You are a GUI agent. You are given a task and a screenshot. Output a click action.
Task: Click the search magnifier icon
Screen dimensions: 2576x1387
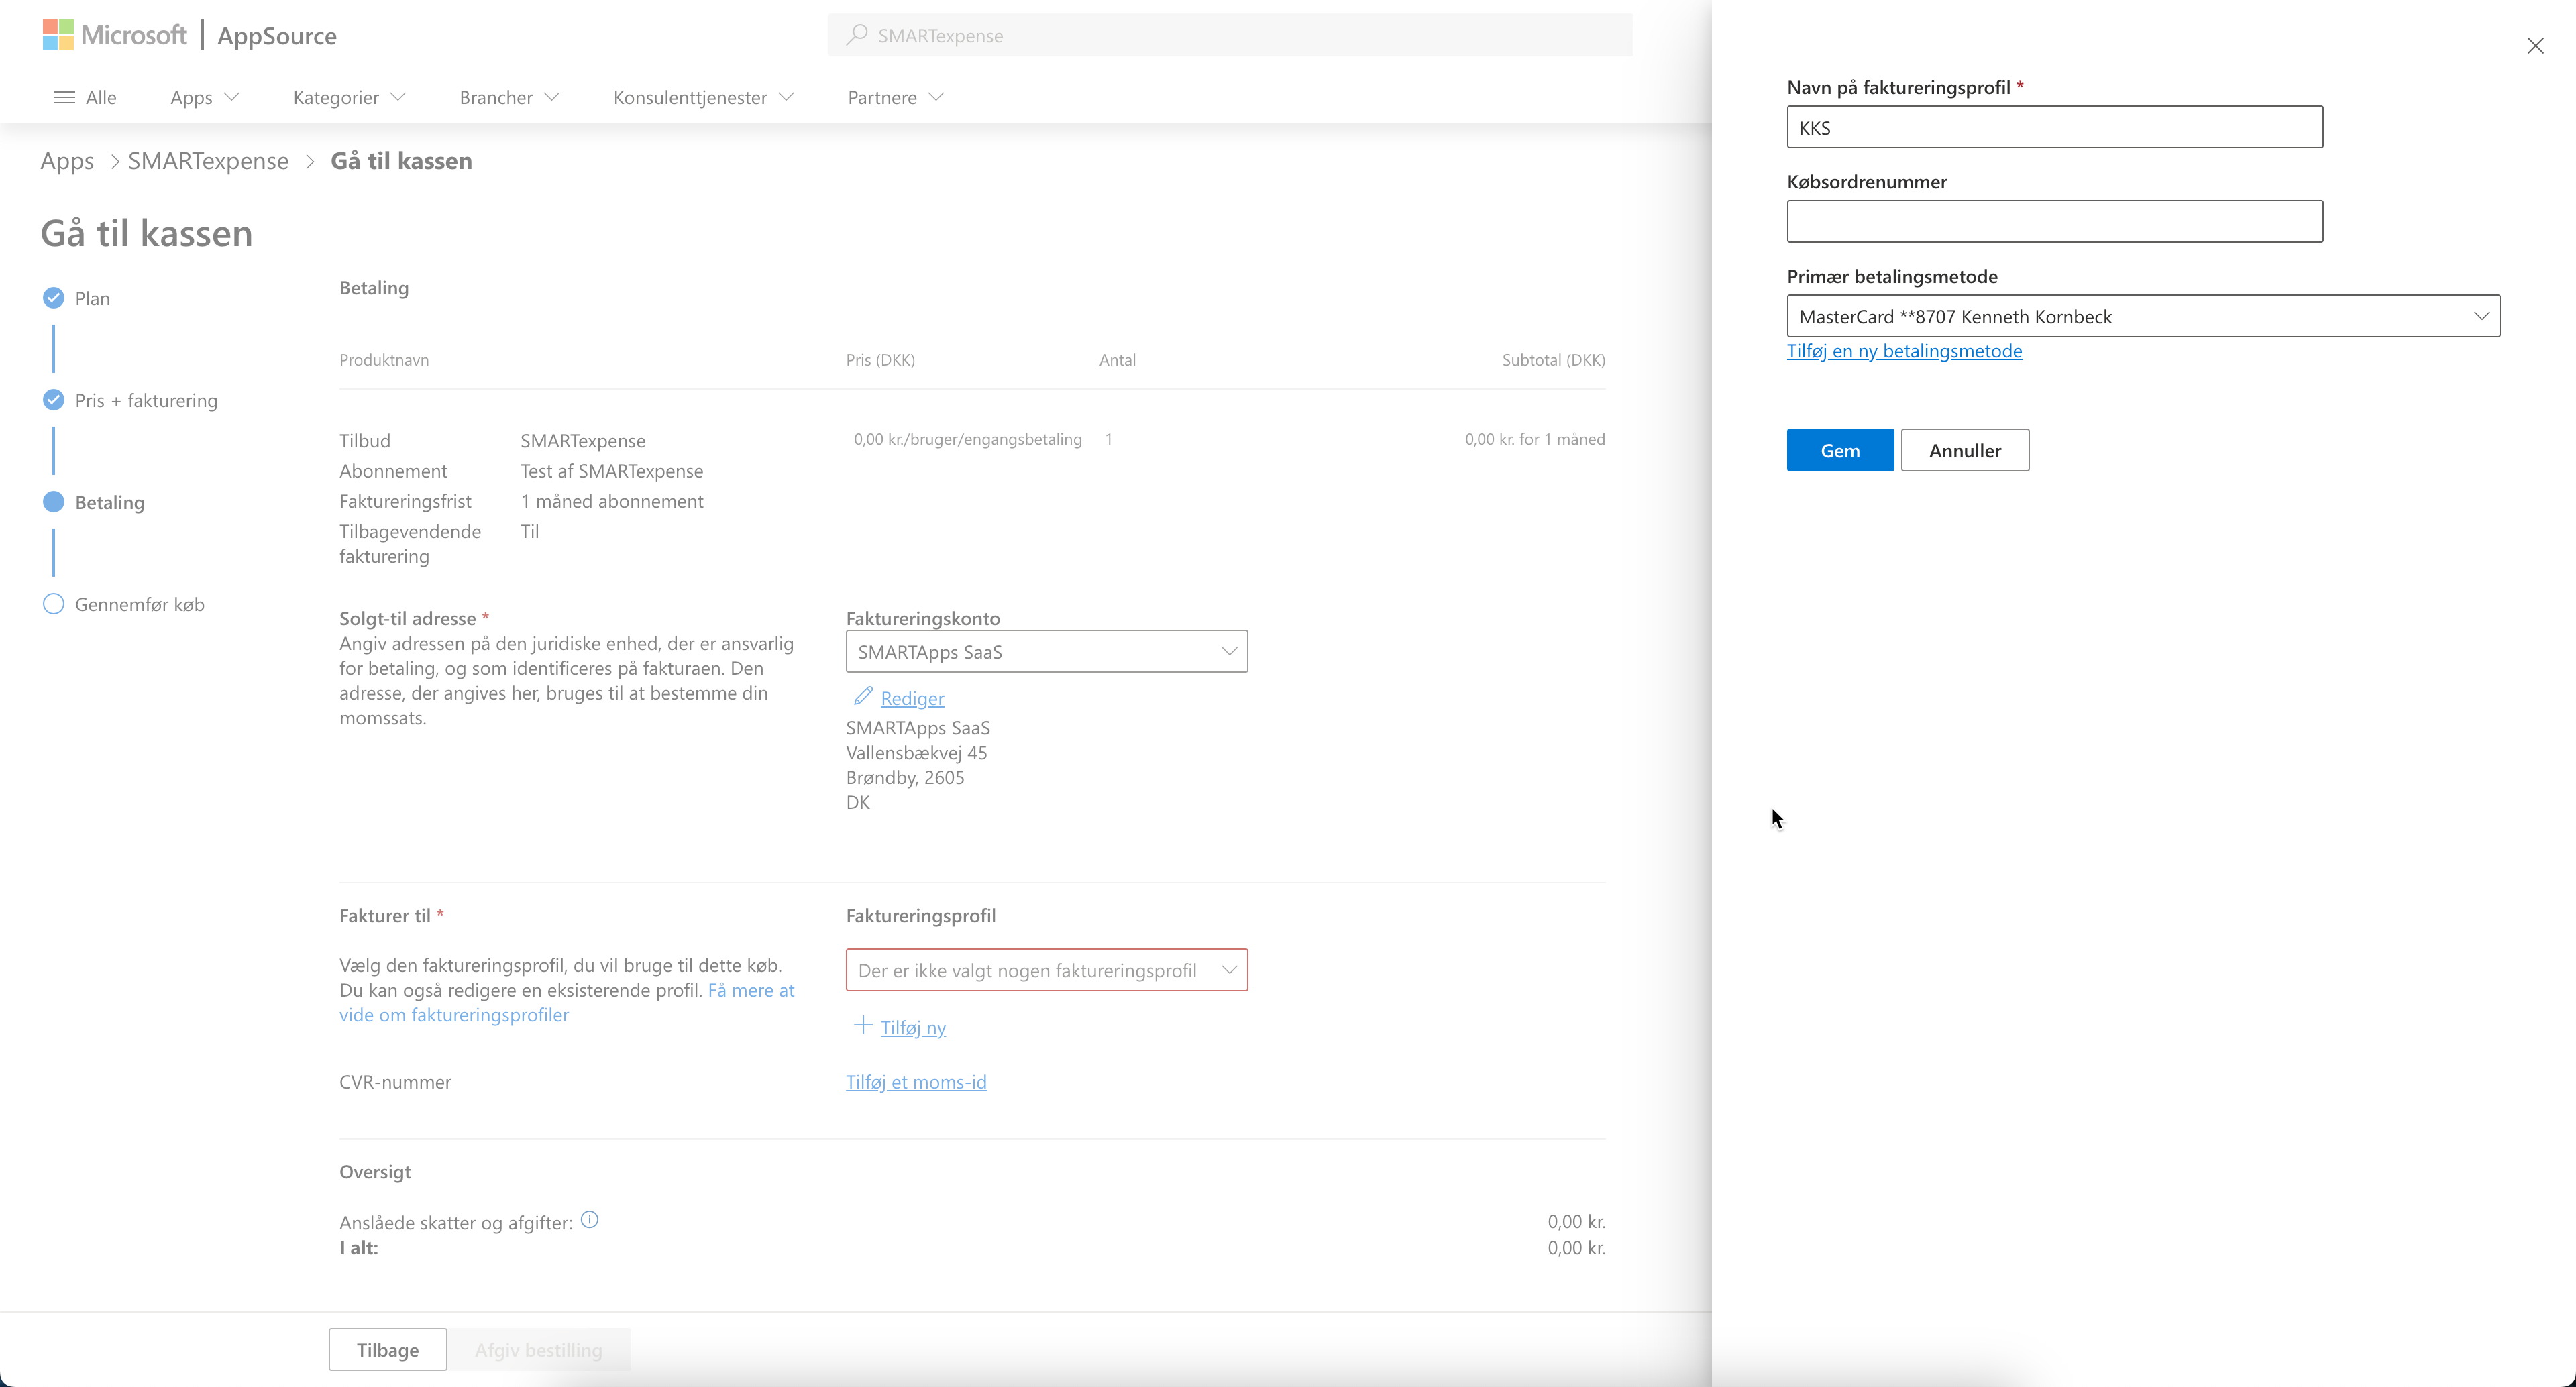(856, 35)
